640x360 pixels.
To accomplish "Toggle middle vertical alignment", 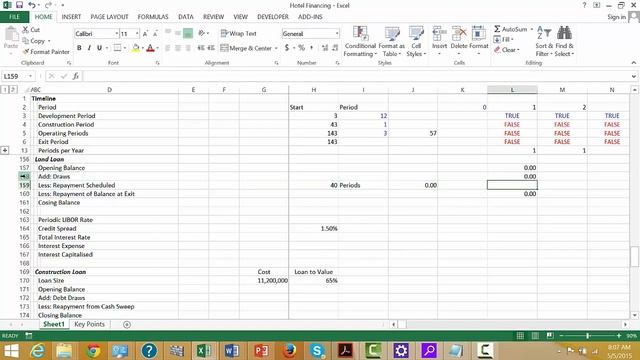I will click(x=178, y=33).
